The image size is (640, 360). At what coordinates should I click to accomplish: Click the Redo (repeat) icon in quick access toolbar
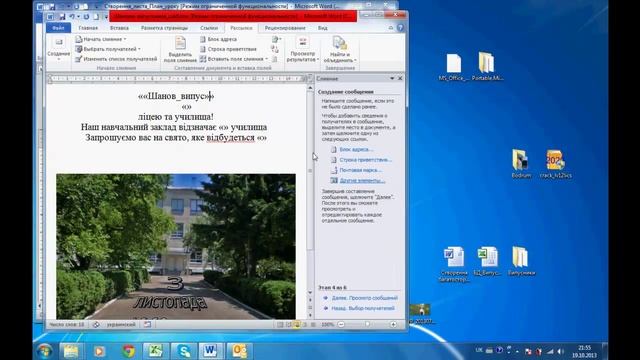[x=87, y=17]
